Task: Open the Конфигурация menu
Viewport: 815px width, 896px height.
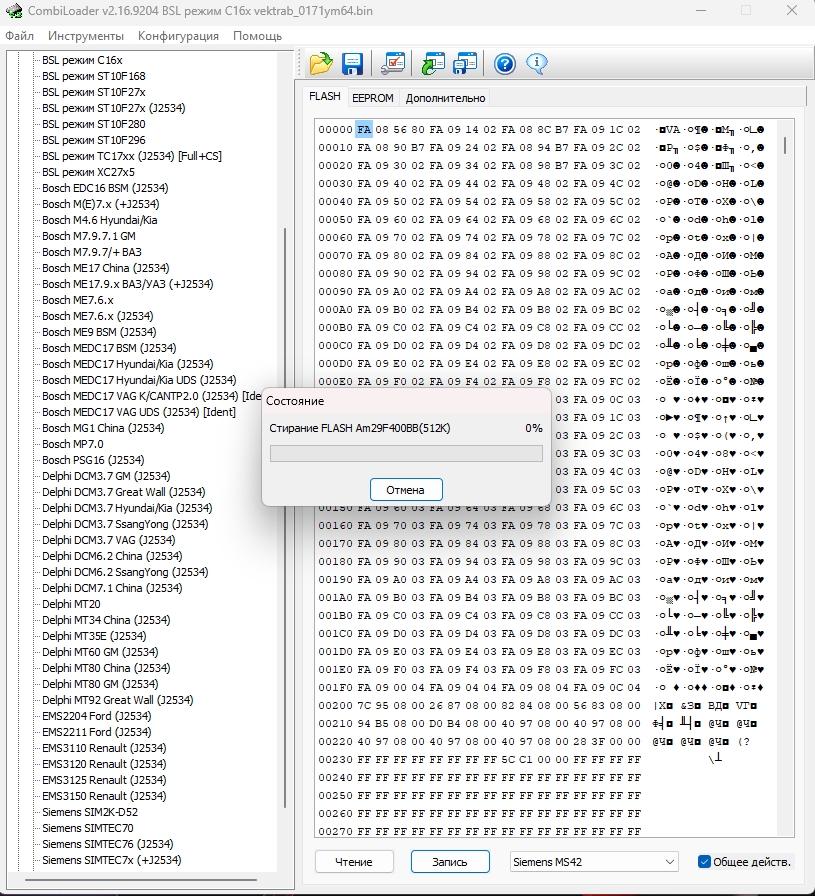Action: coord(178,36)
